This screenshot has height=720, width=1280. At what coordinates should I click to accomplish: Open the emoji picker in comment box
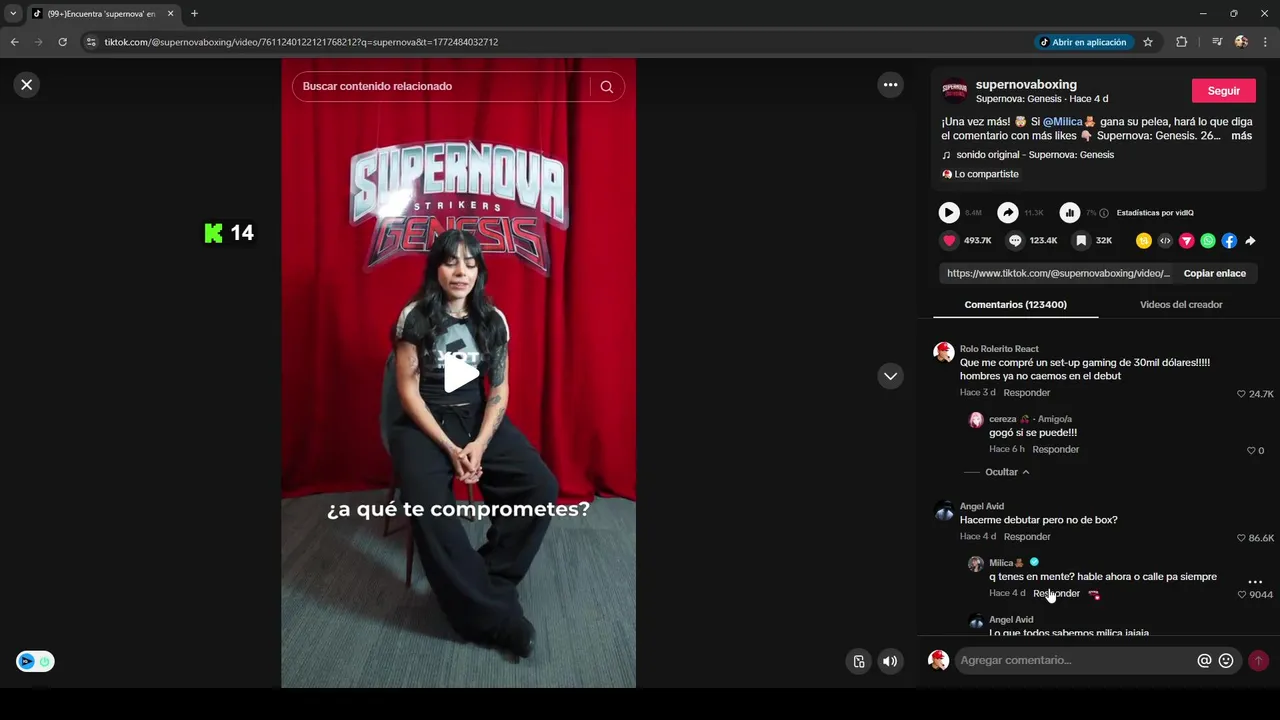point(1226,661)
